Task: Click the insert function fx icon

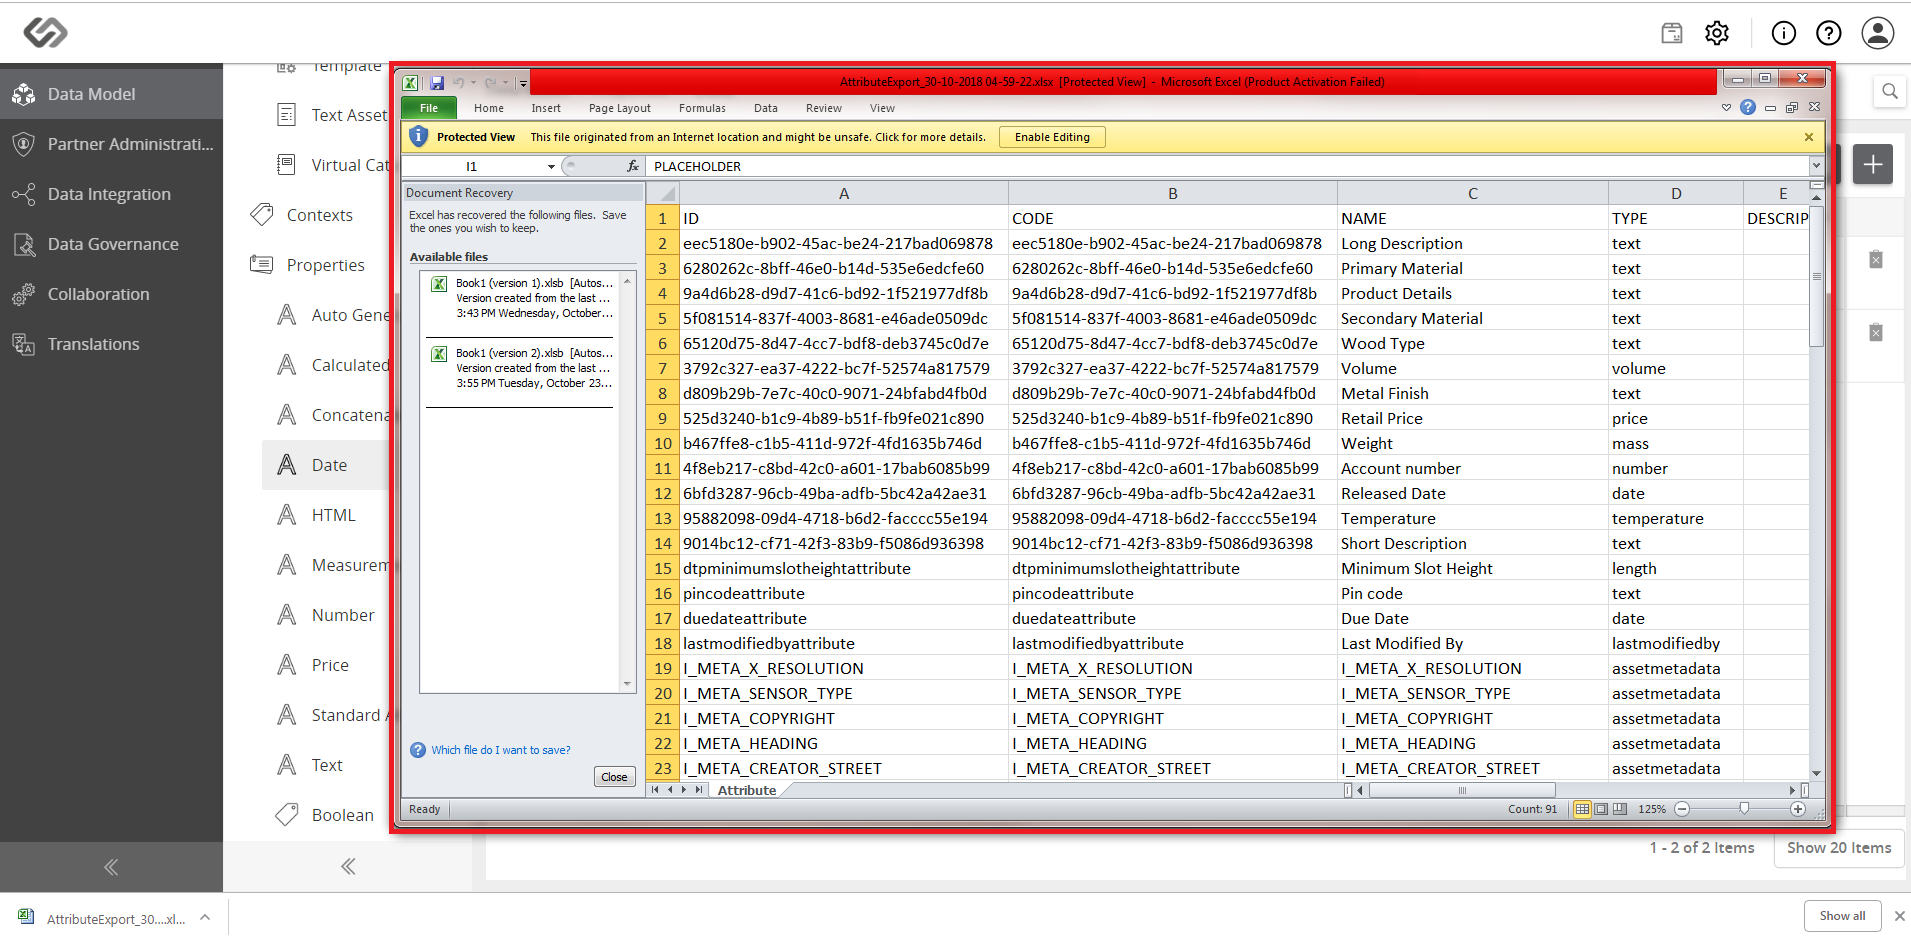Action: point(632,166)
